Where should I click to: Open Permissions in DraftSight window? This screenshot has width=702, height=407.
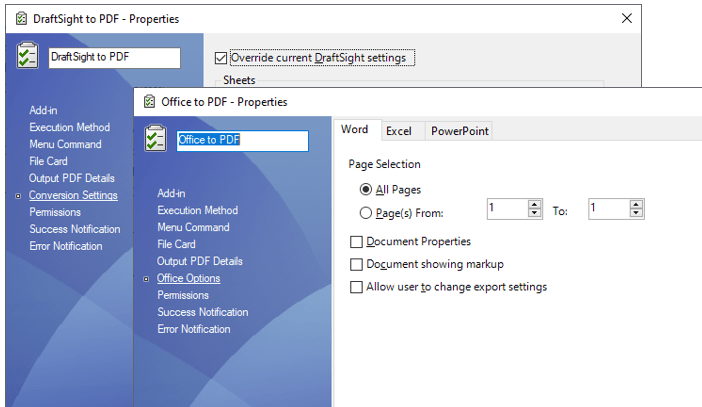pos(55,213)
